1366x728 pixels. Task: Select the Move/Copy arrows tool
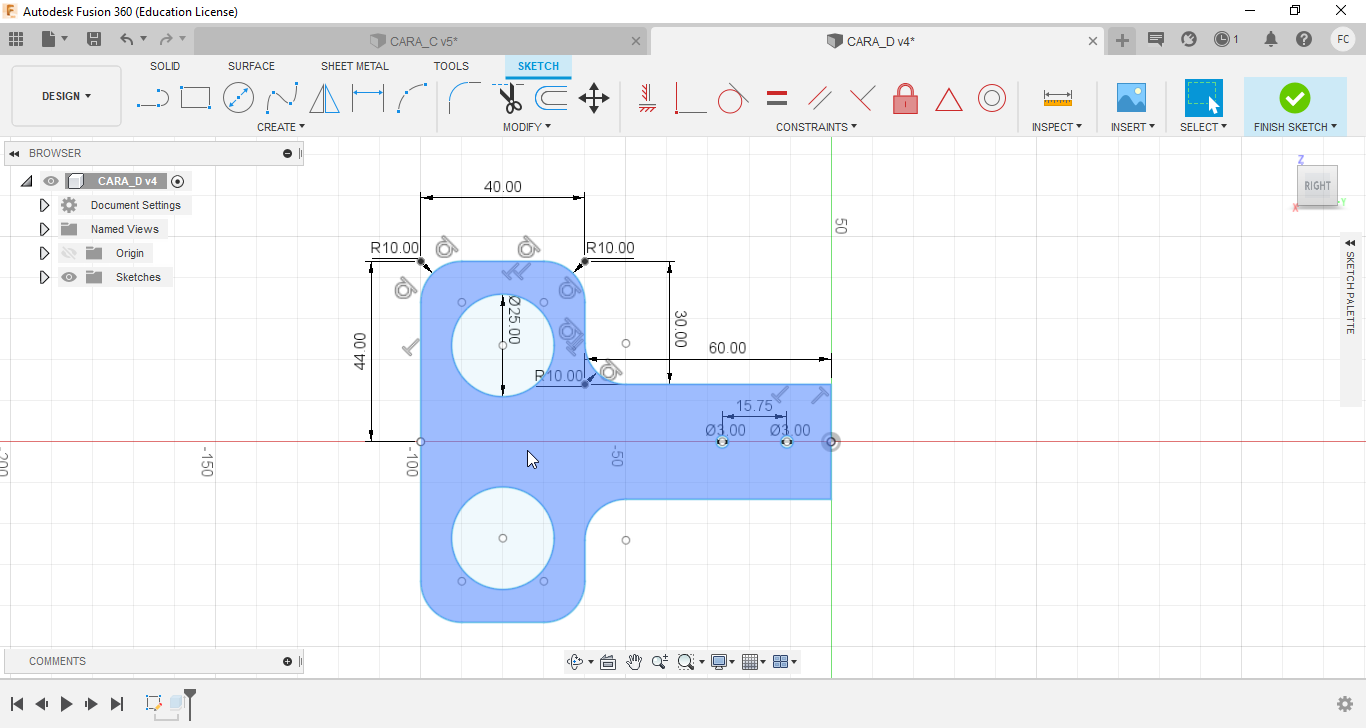(594, 98)
